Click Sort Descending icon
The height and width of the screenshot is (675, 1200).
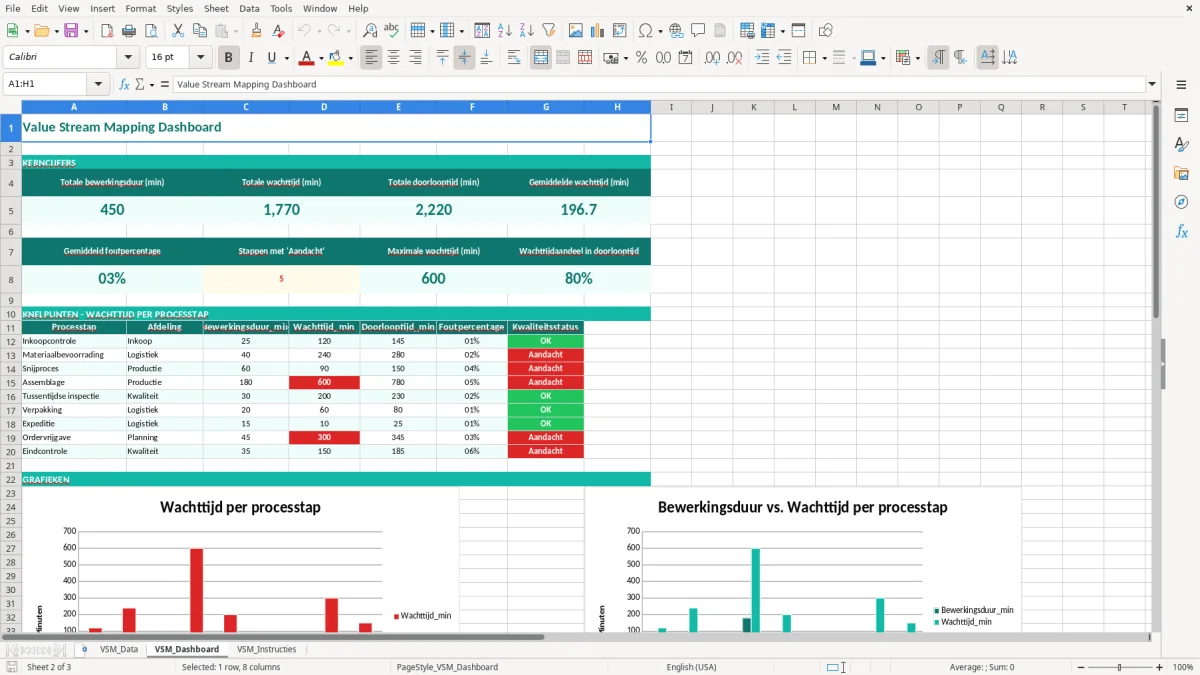(526, 31)
